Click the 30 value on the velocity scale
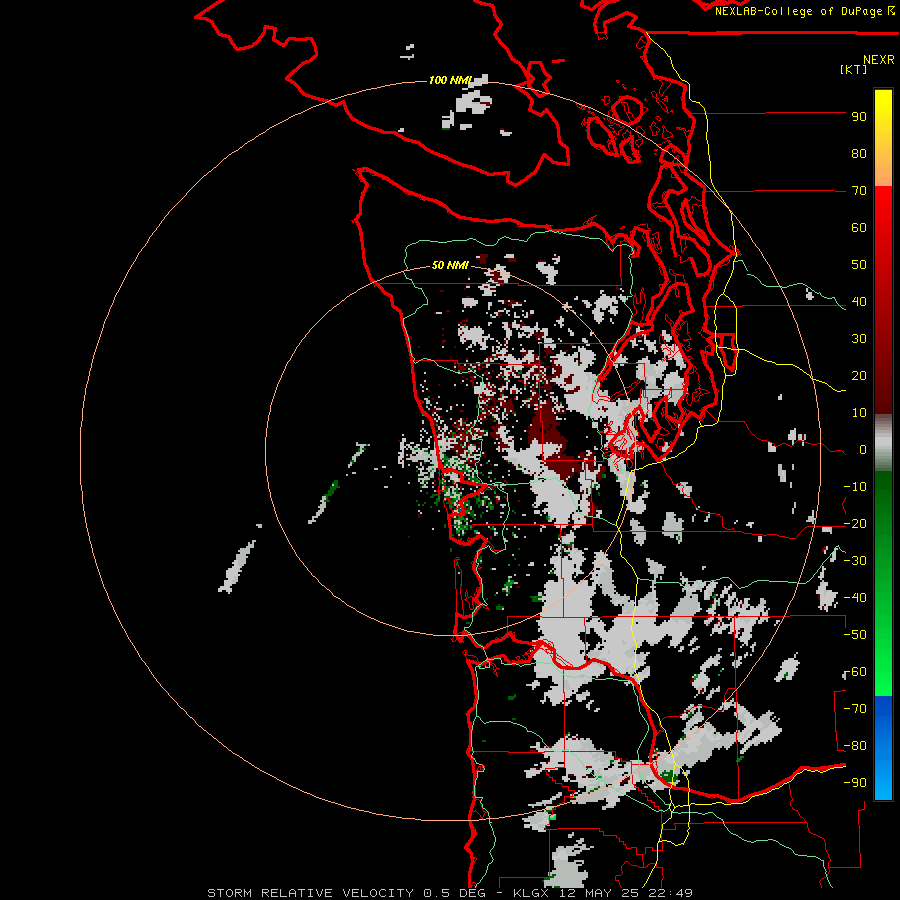This screenshot has width=900, height=900. pos(859,339)
